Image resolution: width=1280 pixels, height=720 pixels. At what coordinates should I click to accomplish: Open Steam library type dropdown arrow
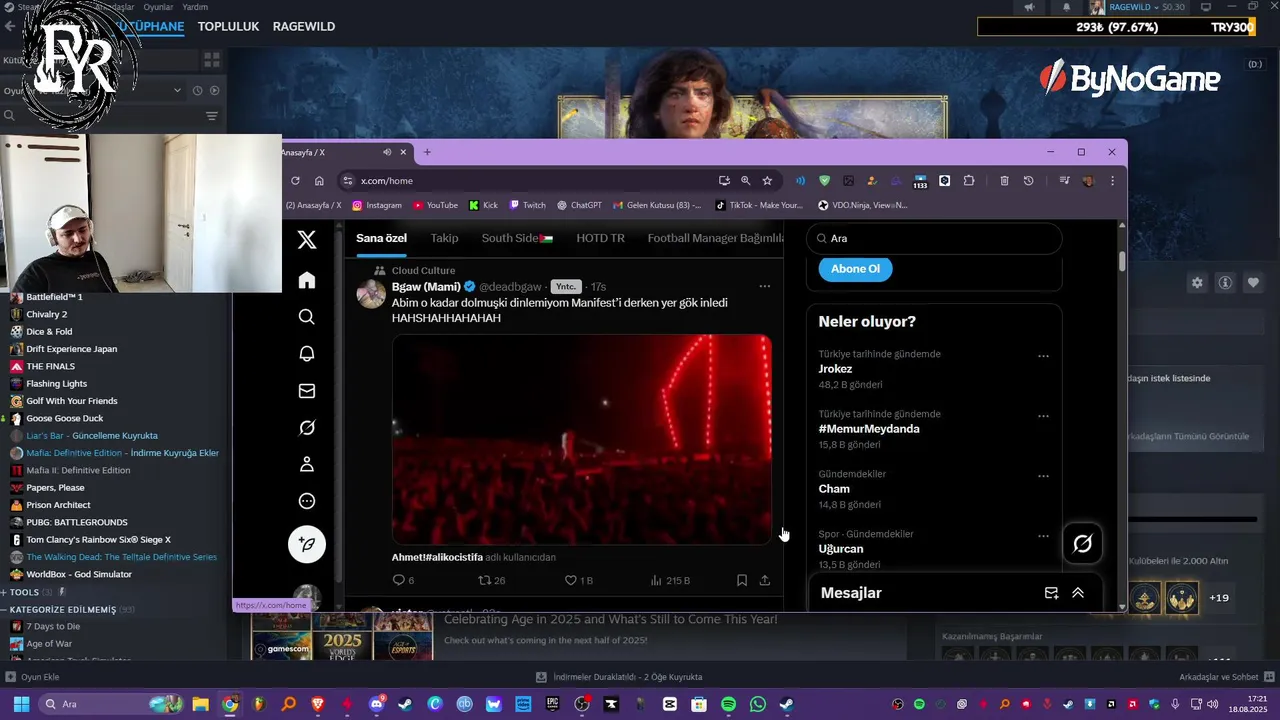pyautogui.click(x=178, y=90)
